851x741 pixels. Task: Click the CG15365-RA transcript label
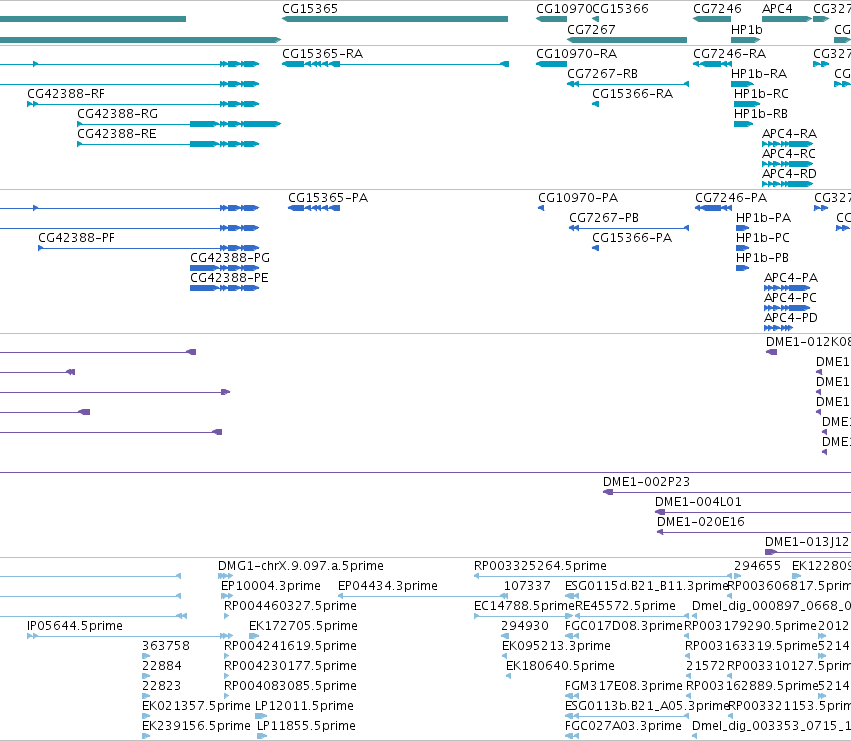click(322, 54)
